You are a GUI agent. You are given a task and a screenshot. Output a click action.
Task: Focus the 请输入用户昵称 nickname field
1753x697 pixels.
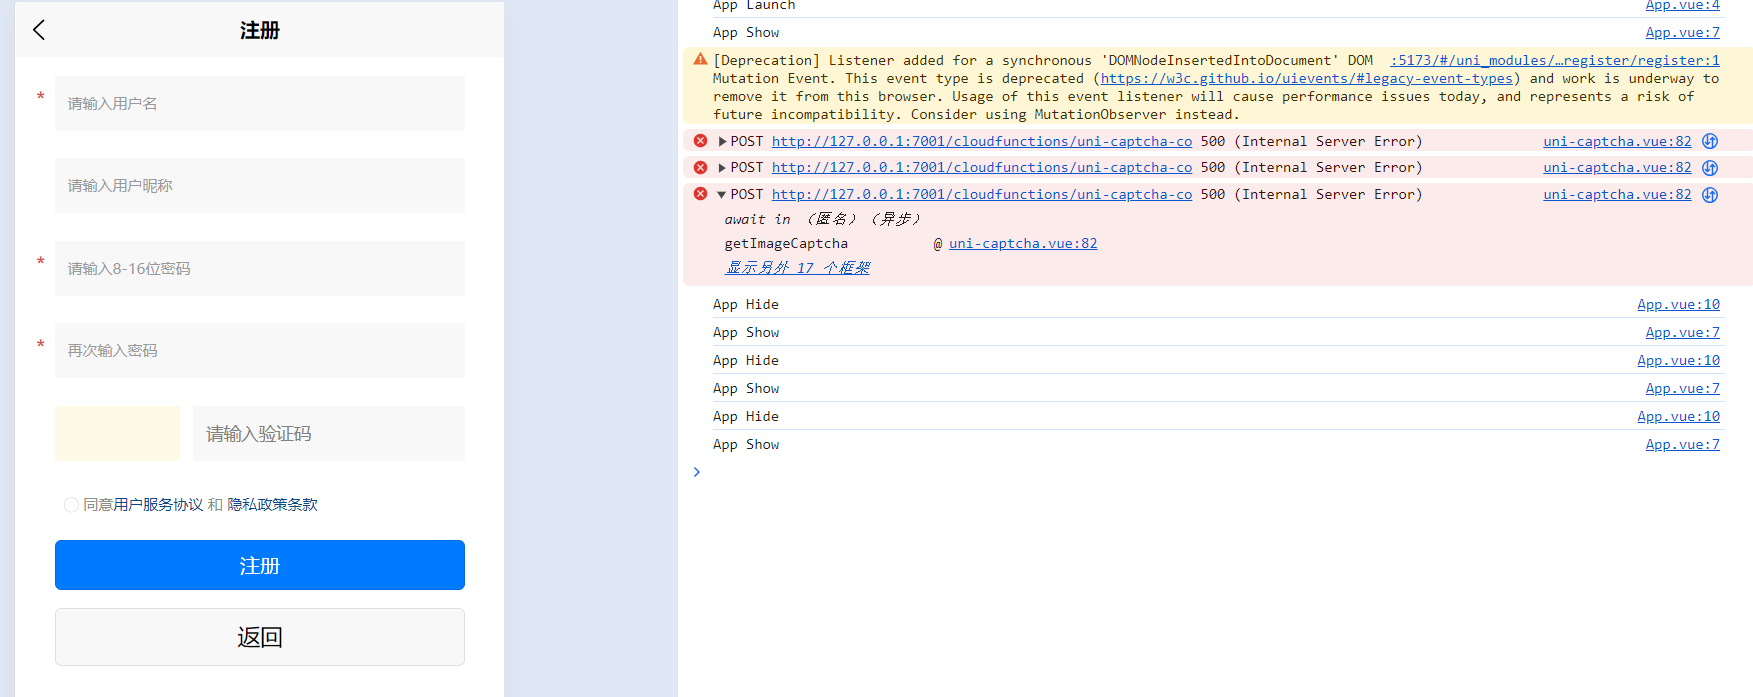point(260,185)
